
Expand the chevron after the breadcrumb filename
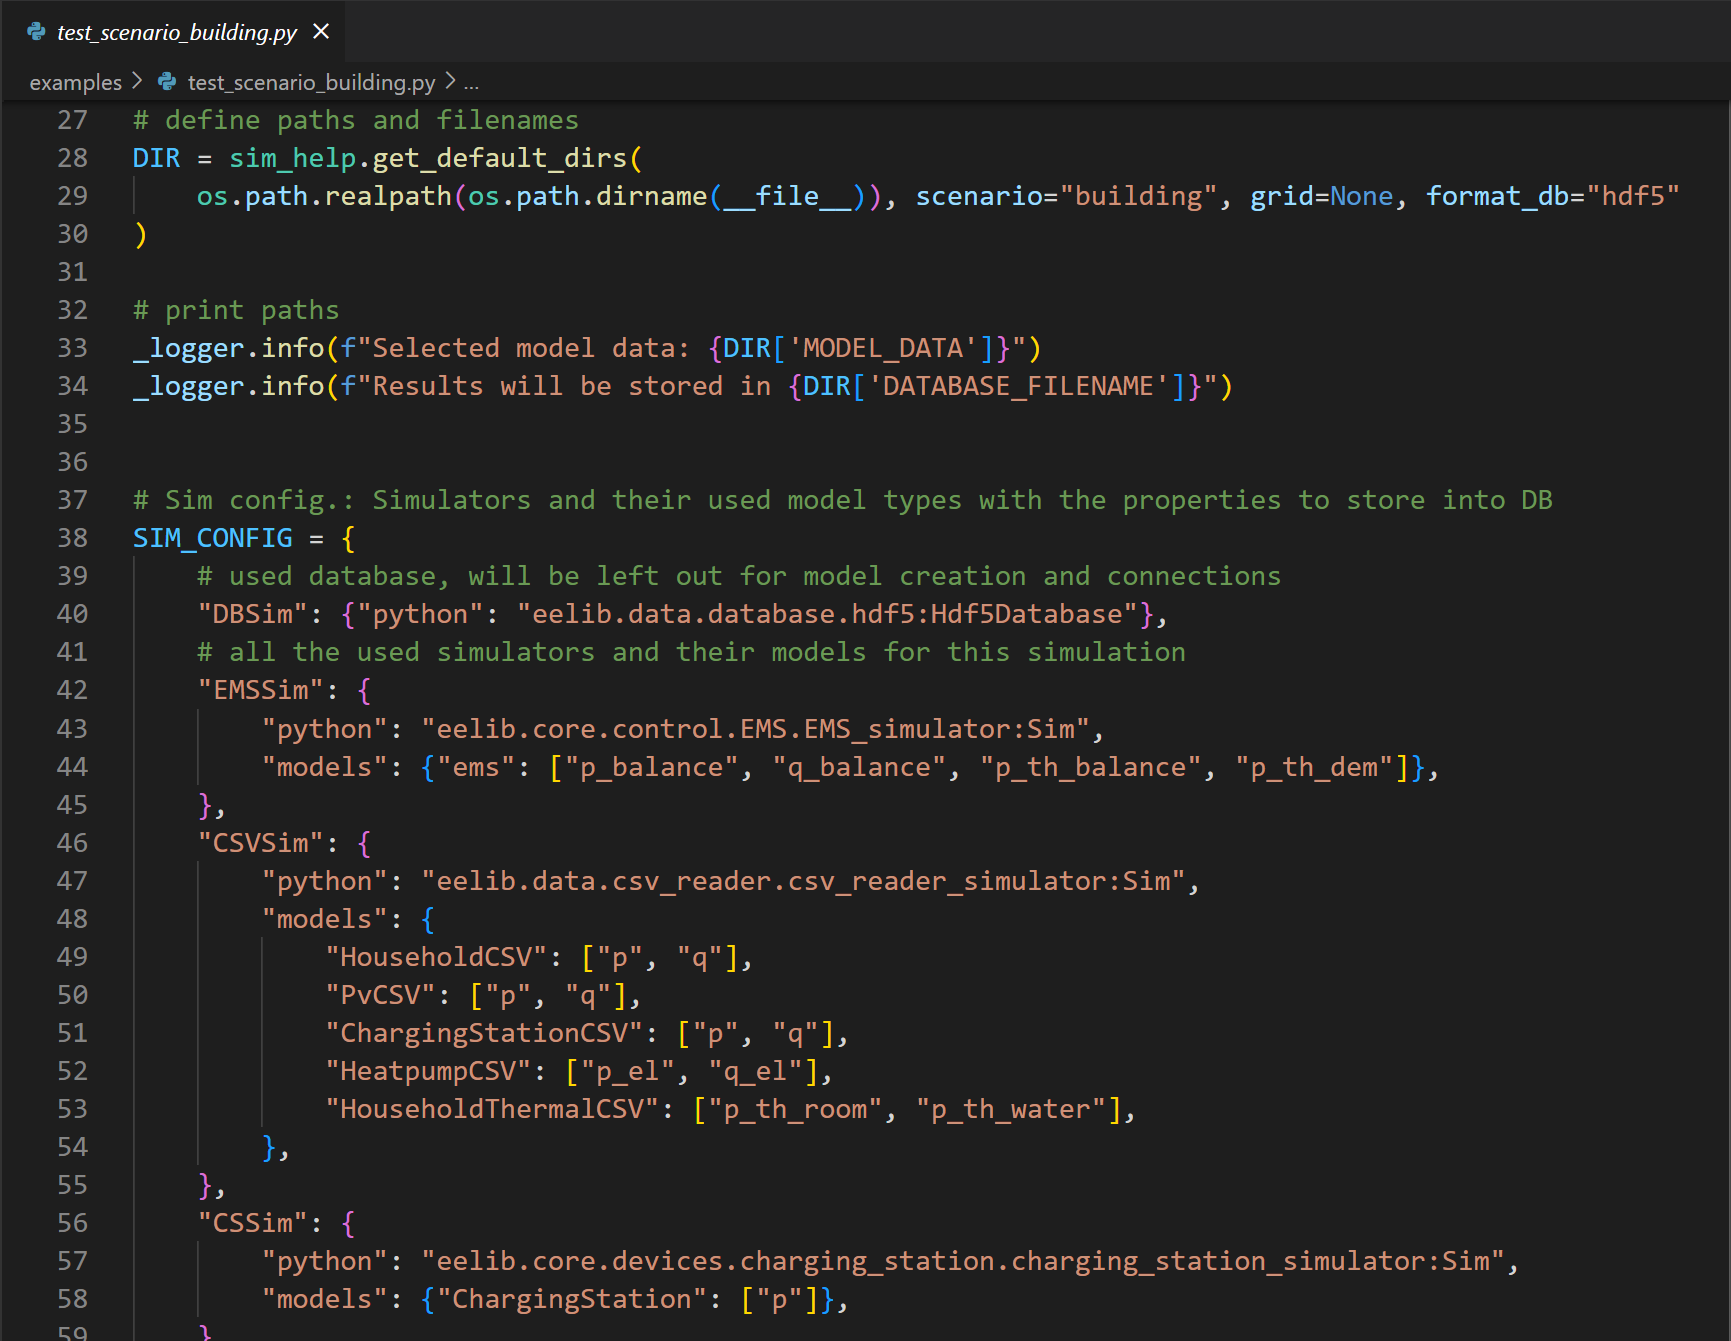[449, 81]
